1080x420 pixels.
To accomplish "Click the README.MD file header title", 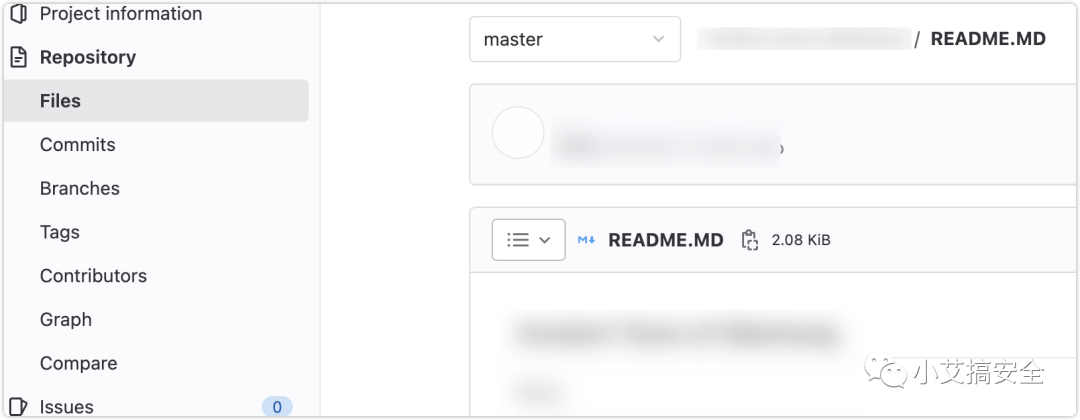I will [x=666, y=240].
